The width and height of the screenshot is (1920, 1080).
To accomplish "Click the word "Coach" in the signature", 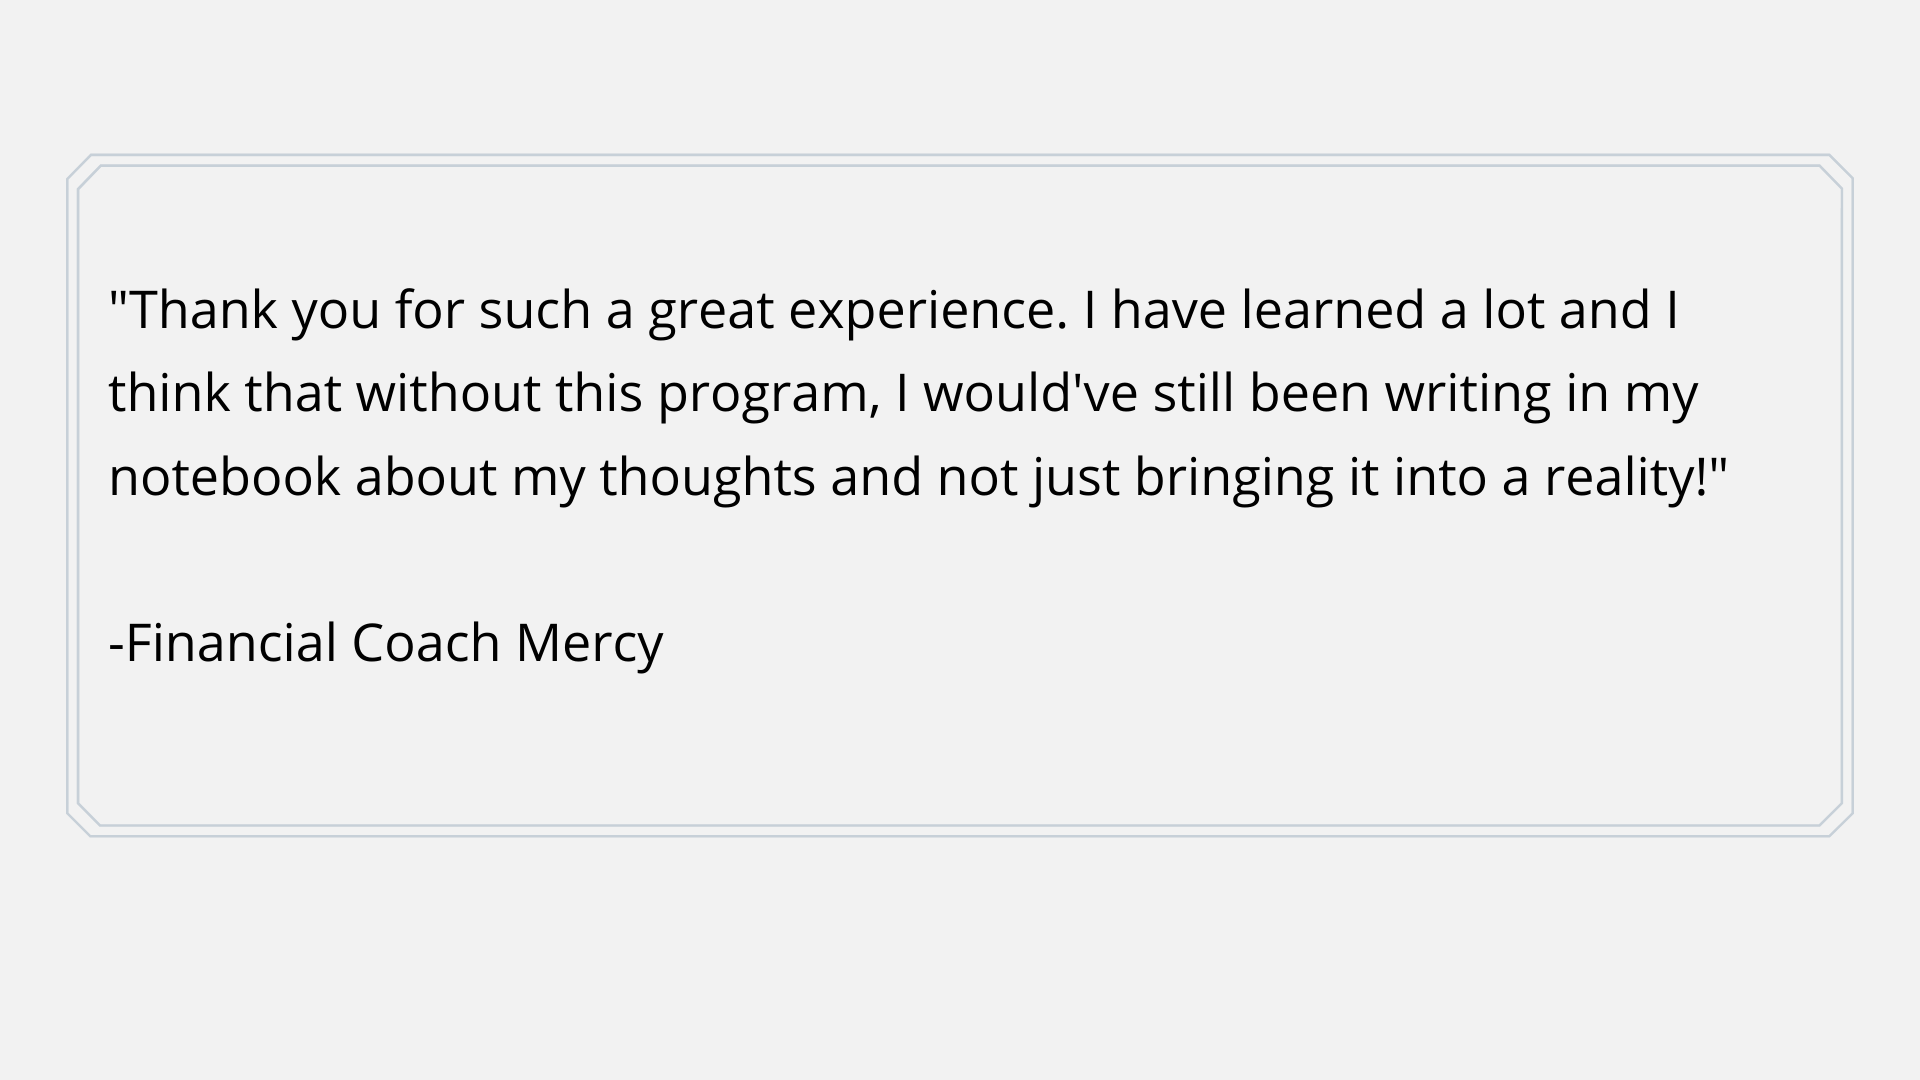I will 426,642.
